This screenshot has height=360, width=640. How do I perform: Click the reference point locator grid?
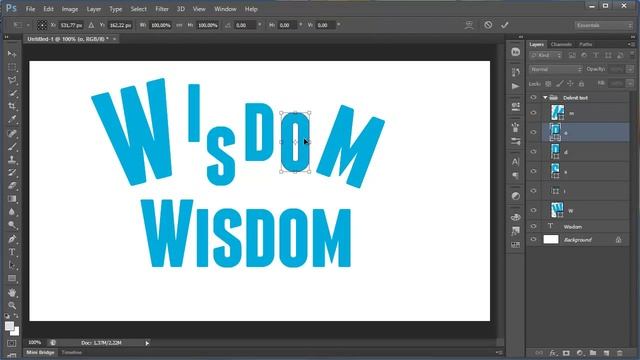pyautogui.click(x=42, y=25)
